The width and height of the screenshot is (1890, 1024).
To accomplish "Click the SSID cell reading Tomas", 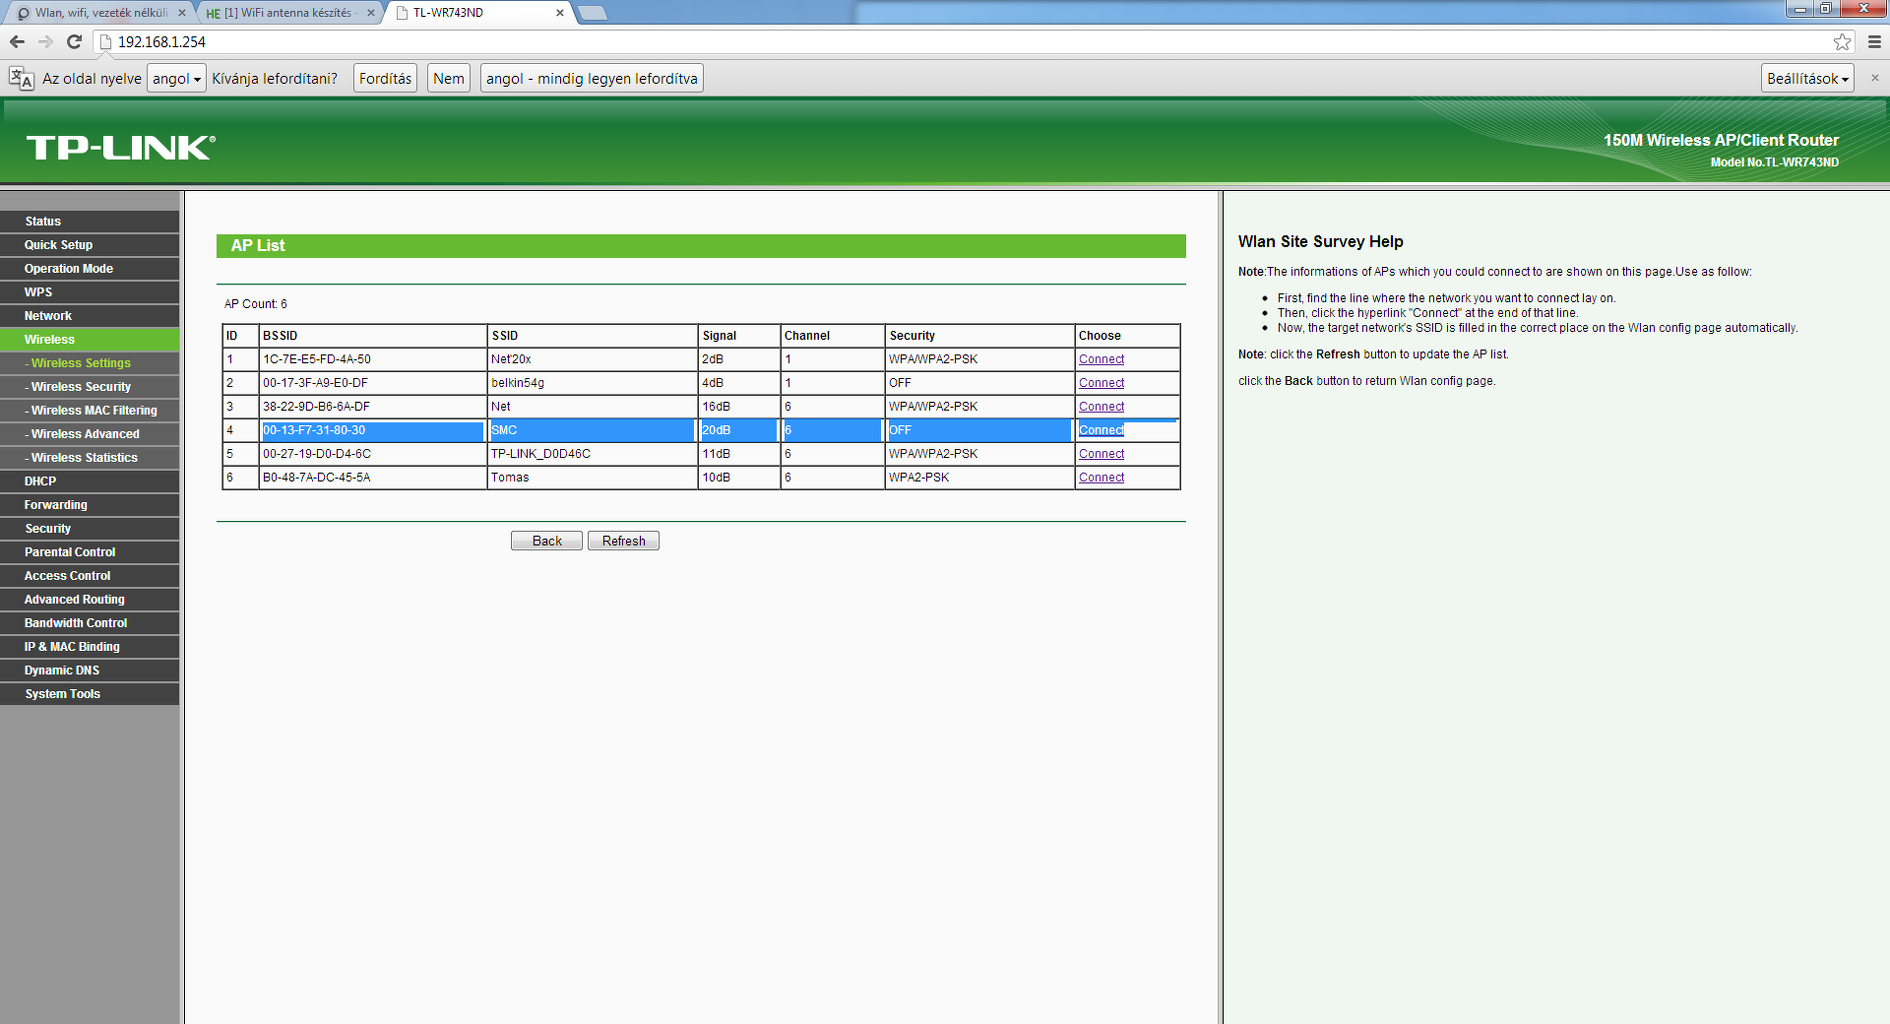I will coord(592,478).
